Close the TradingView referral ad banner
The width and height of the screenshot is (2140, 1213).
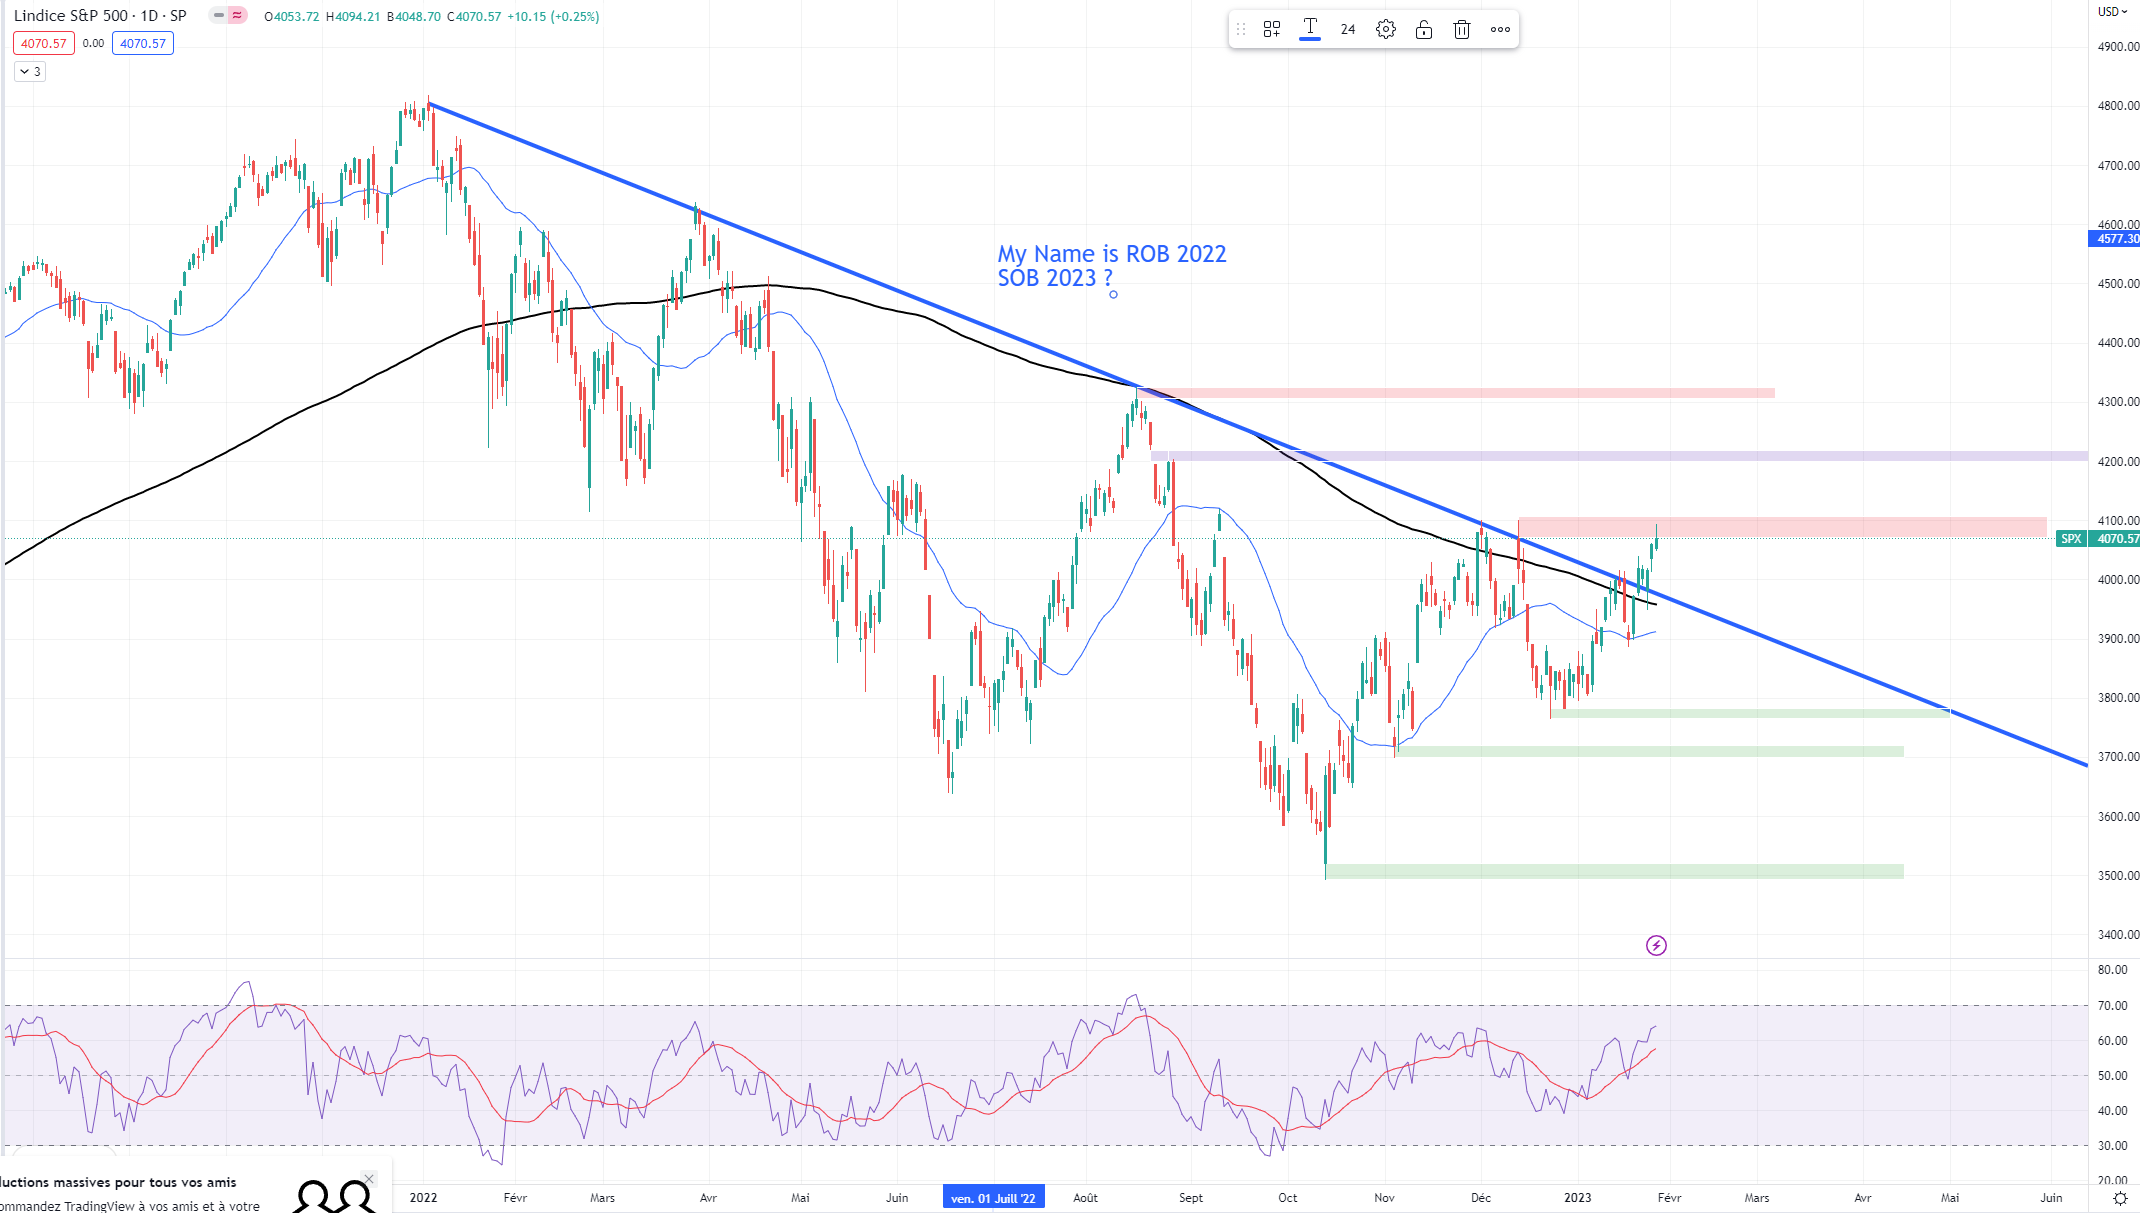[369, 1179]
